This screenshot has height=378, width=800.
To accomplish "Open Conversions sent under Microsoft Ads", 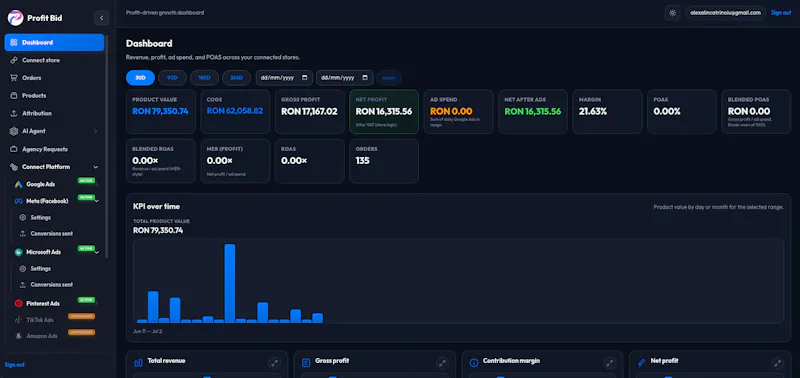I will pyautogui.click(x=52, y=285).
